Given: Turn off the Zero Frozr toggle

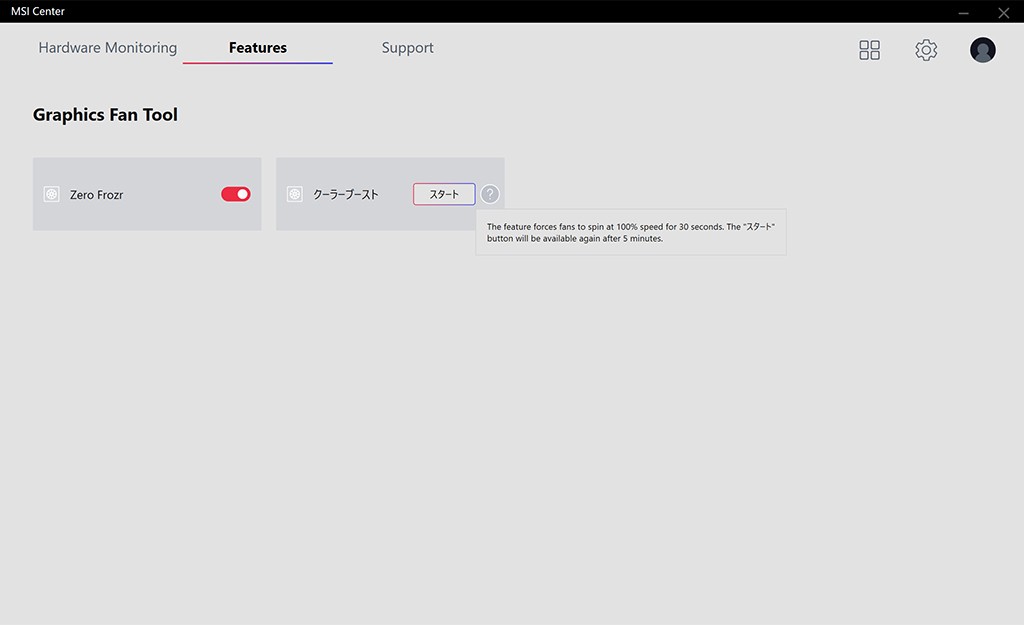Looking at the screenshot, I should pyautogui.click(x=236, y=194).
